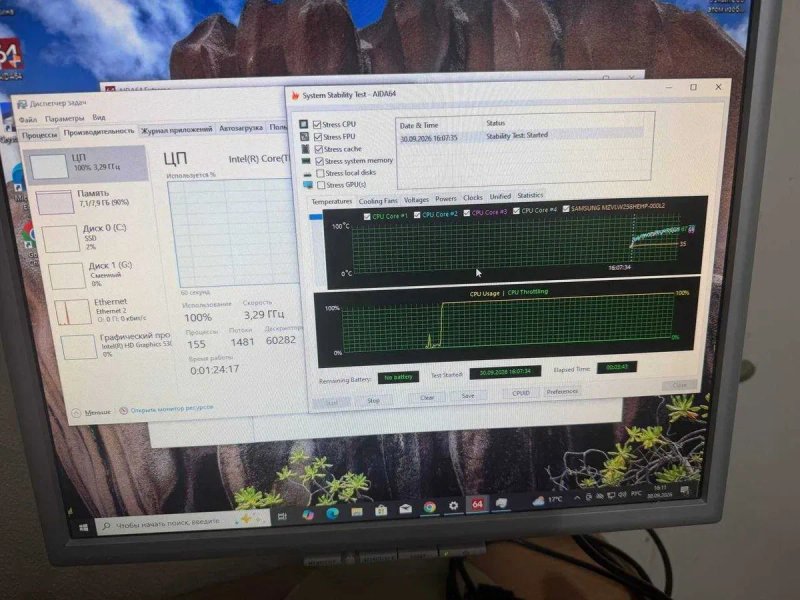The image size is (800, 600).
Task: Open AIDA64 Preferences button
Action: pyautogui.click(x=562, y=391)
